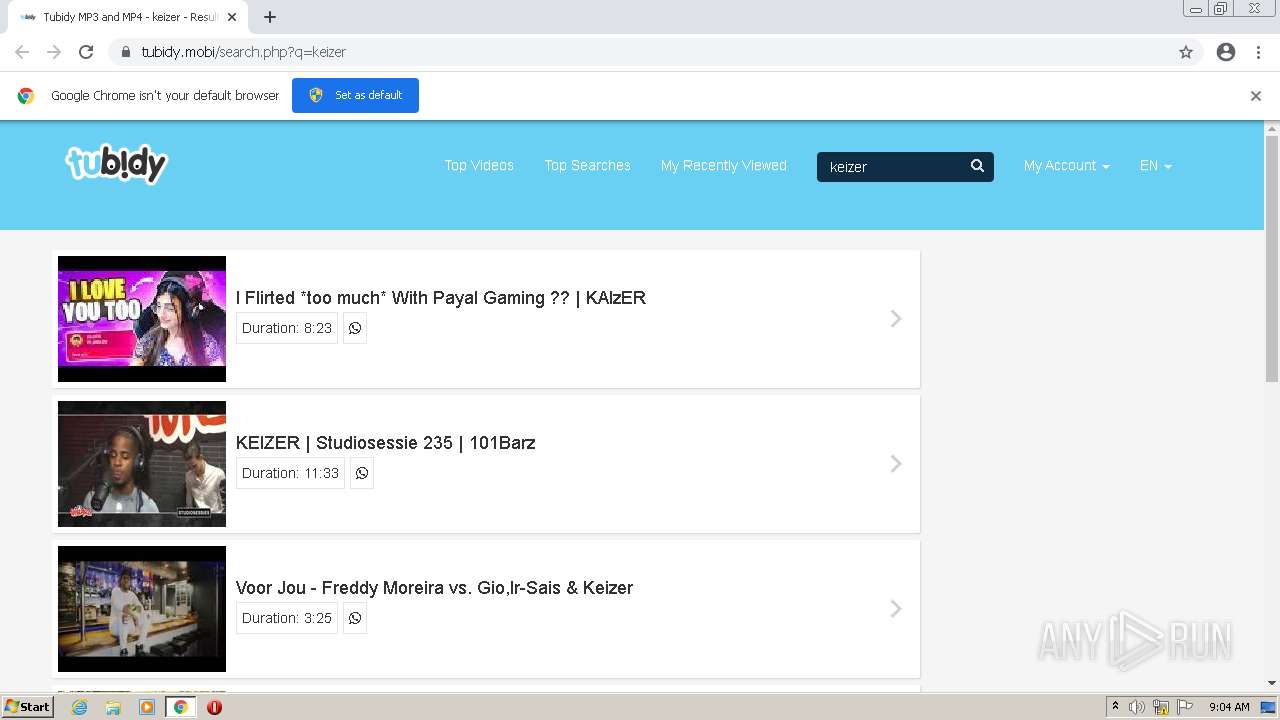This screenshot has height=720, width=1280.
Task: Click the address bar URL
Action: pyautogui.click(x=244, y=52)
